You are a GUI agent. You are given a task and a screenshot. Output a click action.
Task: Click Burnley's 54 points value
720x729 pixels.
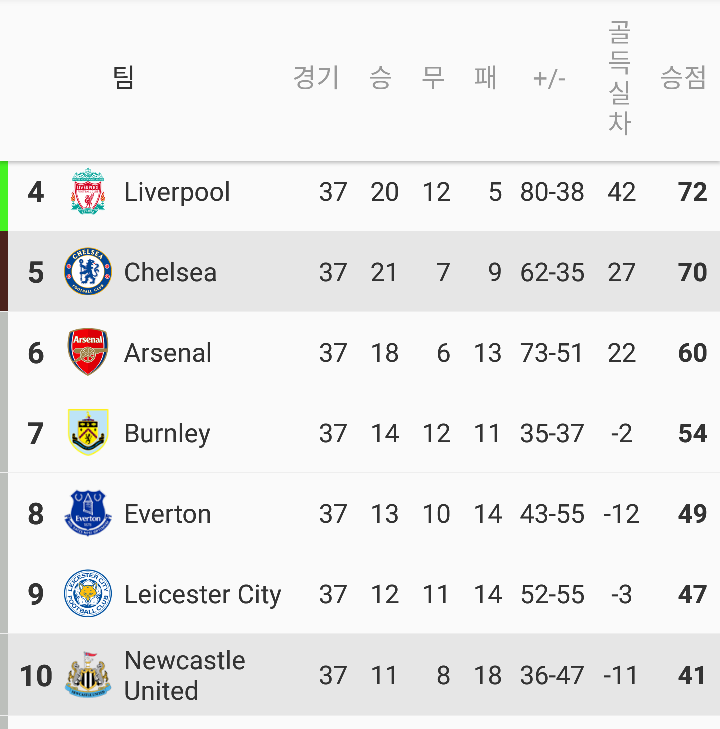click(693, 433)
